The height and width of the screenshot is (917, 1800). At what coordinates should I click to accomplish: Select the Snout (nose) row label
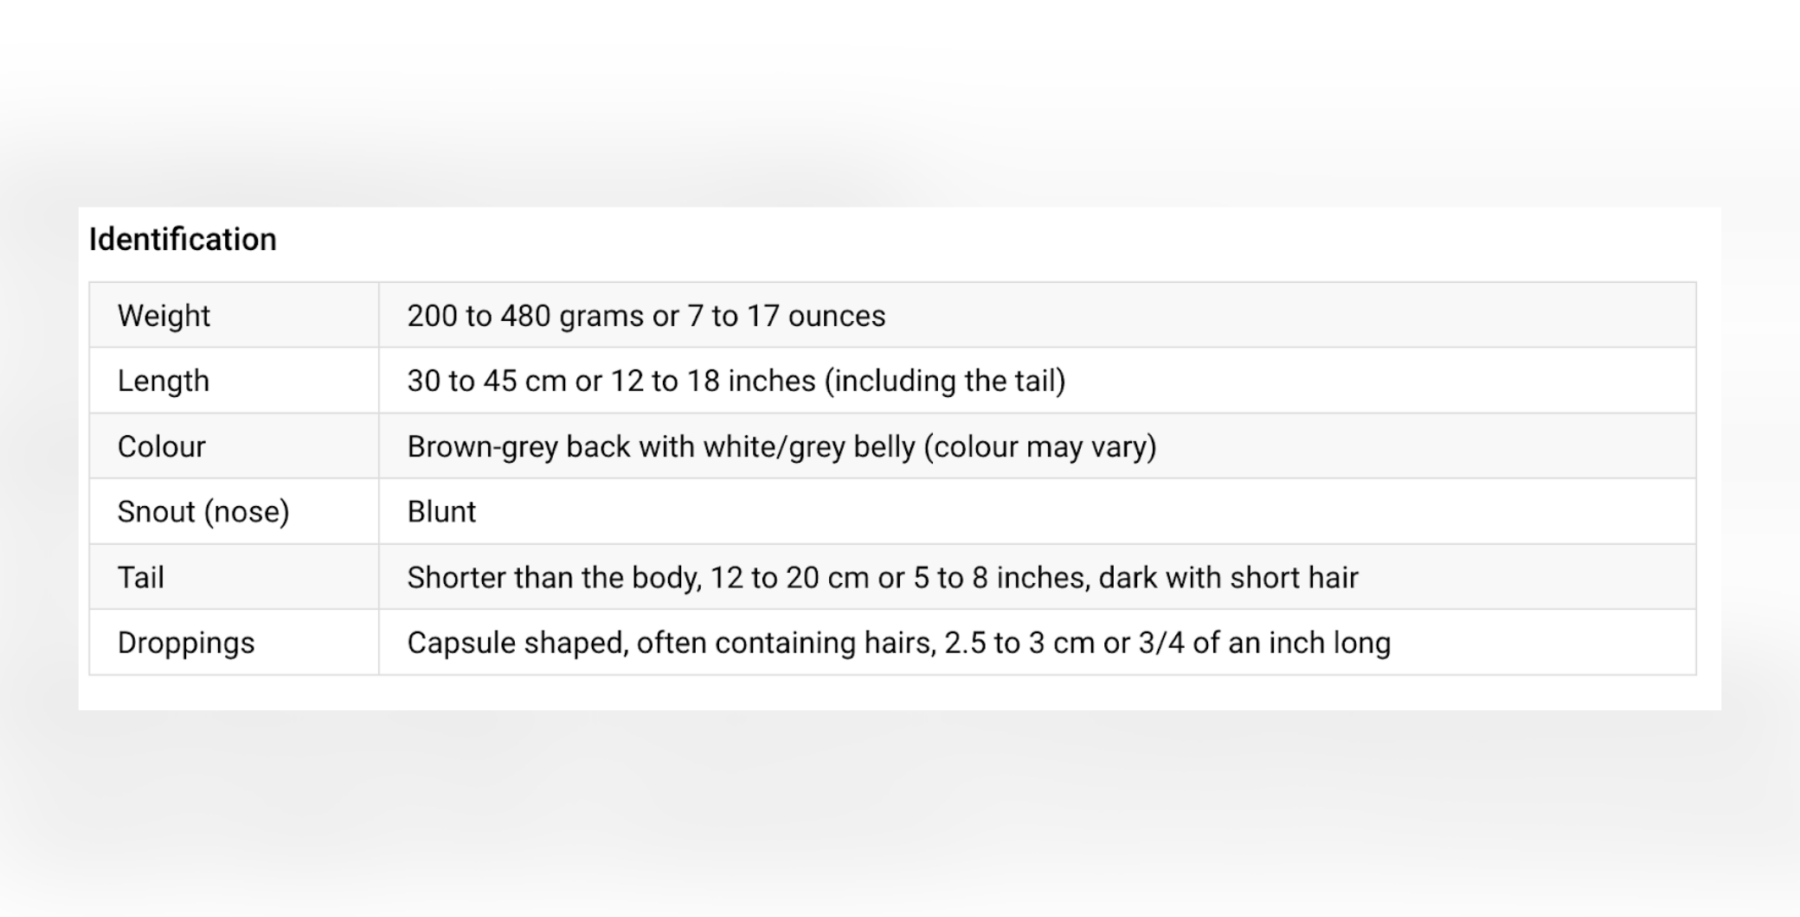[x=203, y=512]
